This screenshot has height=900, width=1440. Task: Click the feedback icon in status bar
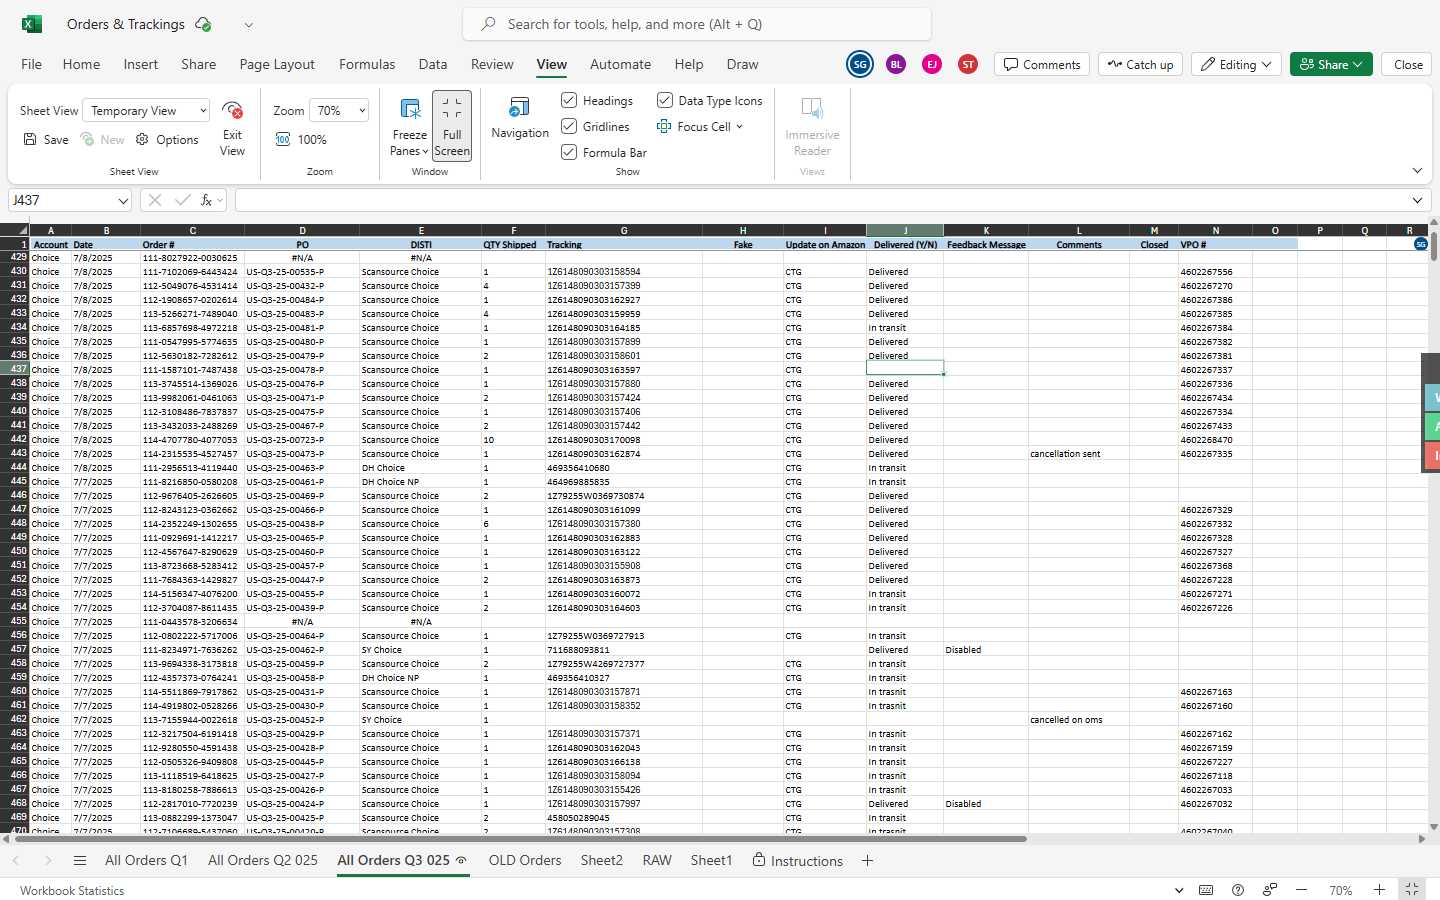(x=1270, y=890)
